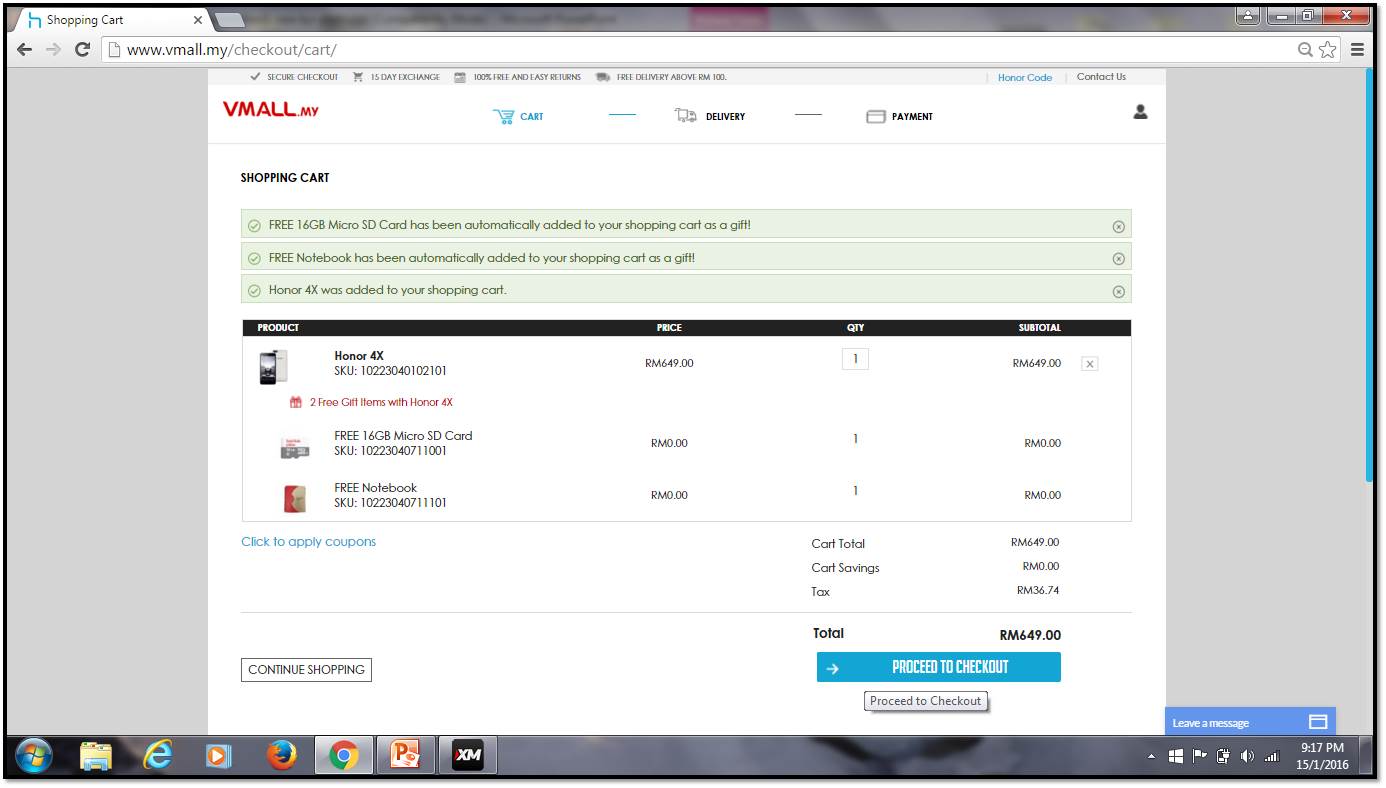
Task: Click the CART step label
Action: [532, 117]
